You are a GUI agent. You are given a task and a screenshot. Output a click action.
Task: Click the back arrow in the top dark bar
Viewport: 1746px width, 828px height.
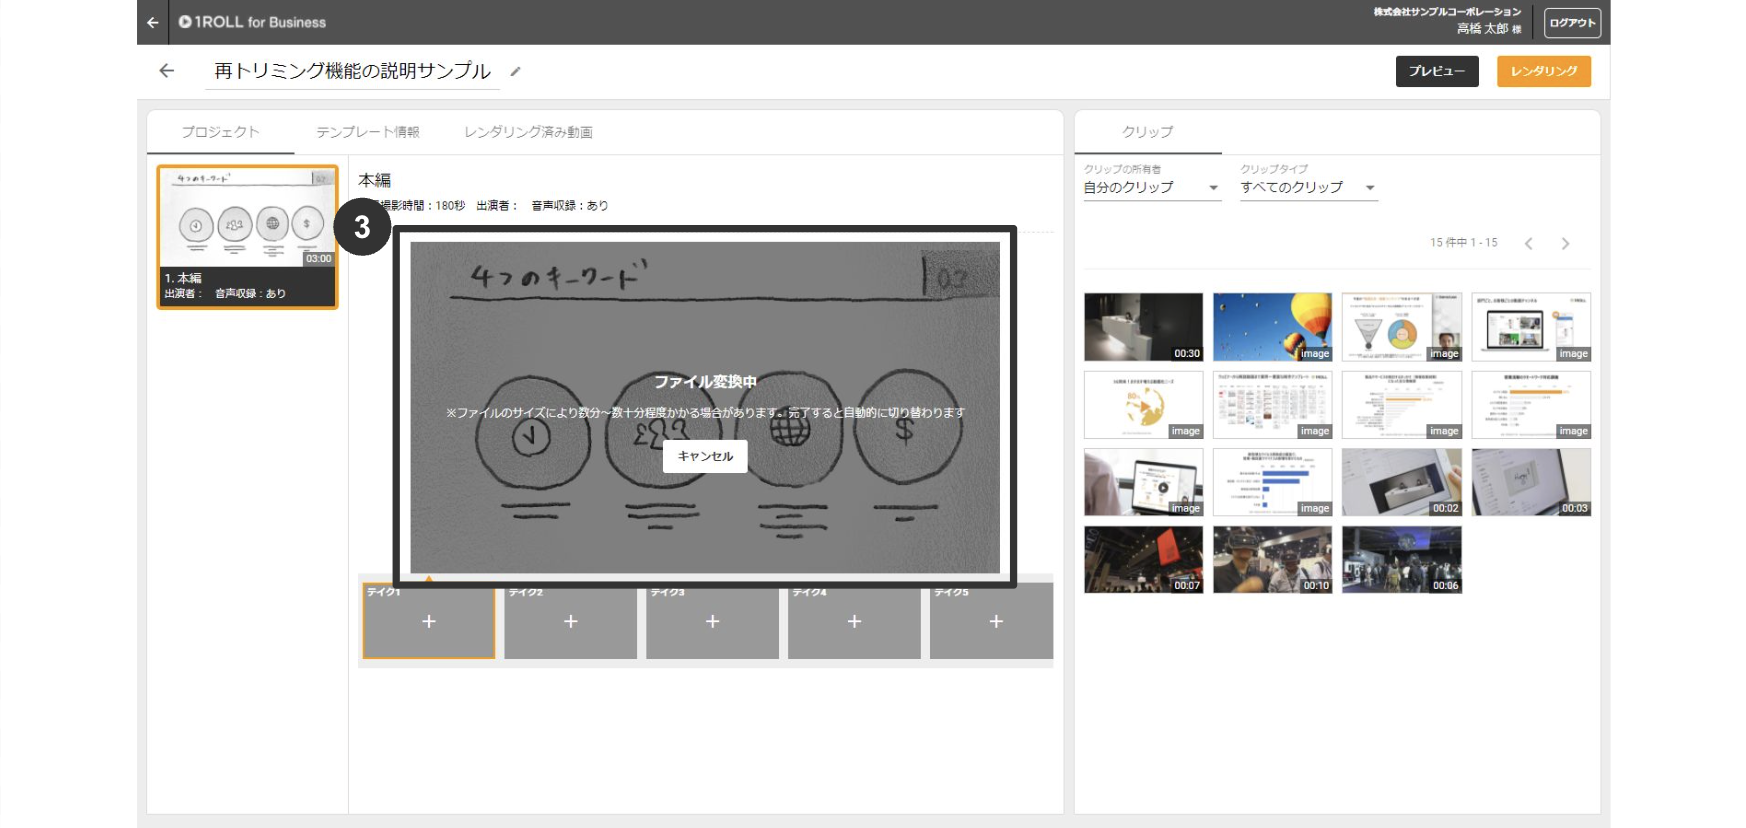(x=153, y=22)
